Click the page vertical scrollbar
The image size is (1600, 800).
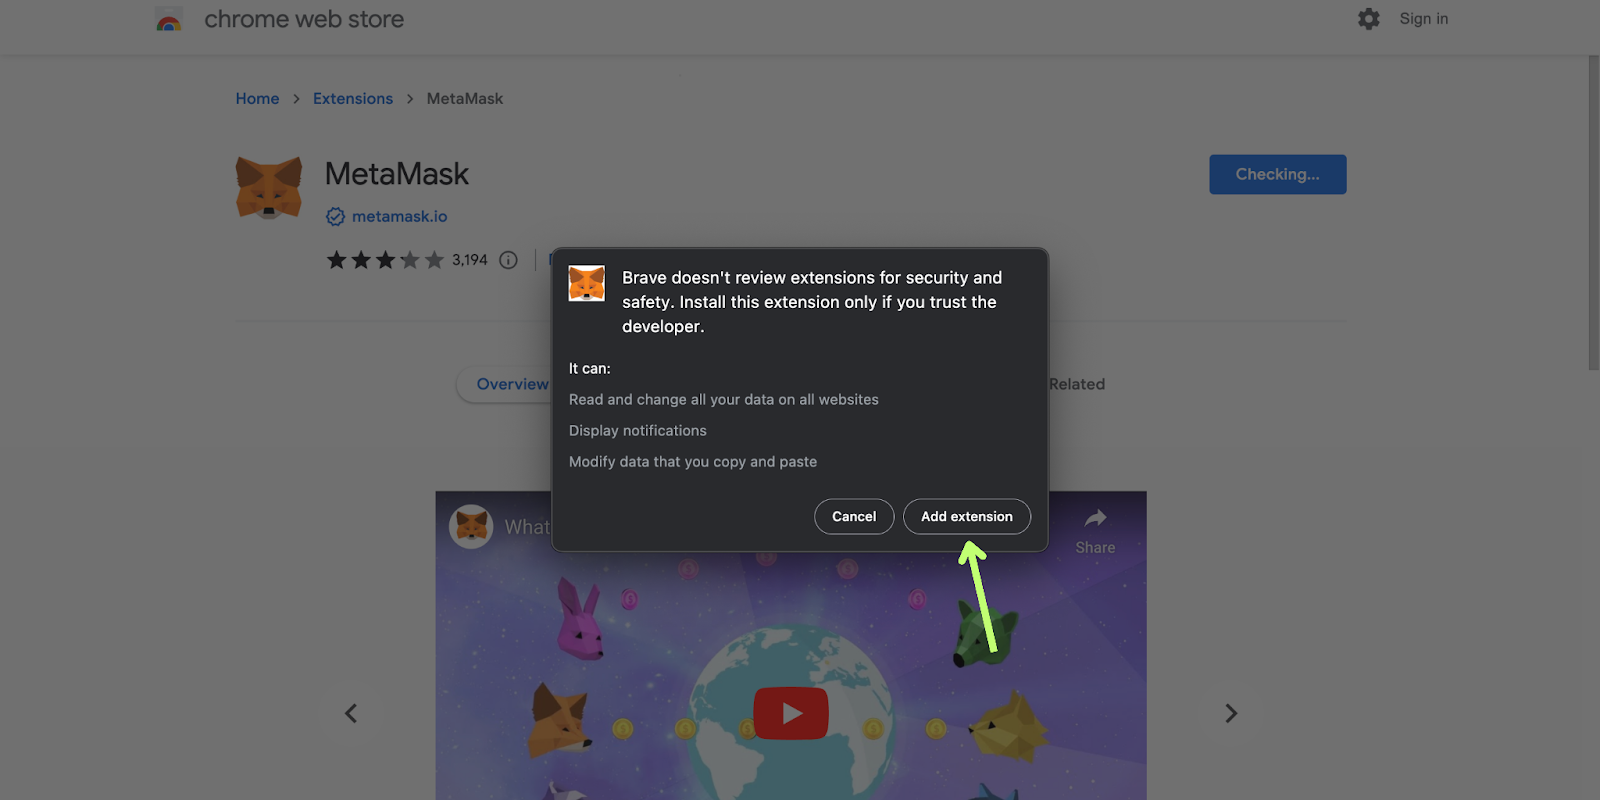[x=1593, y=212]
